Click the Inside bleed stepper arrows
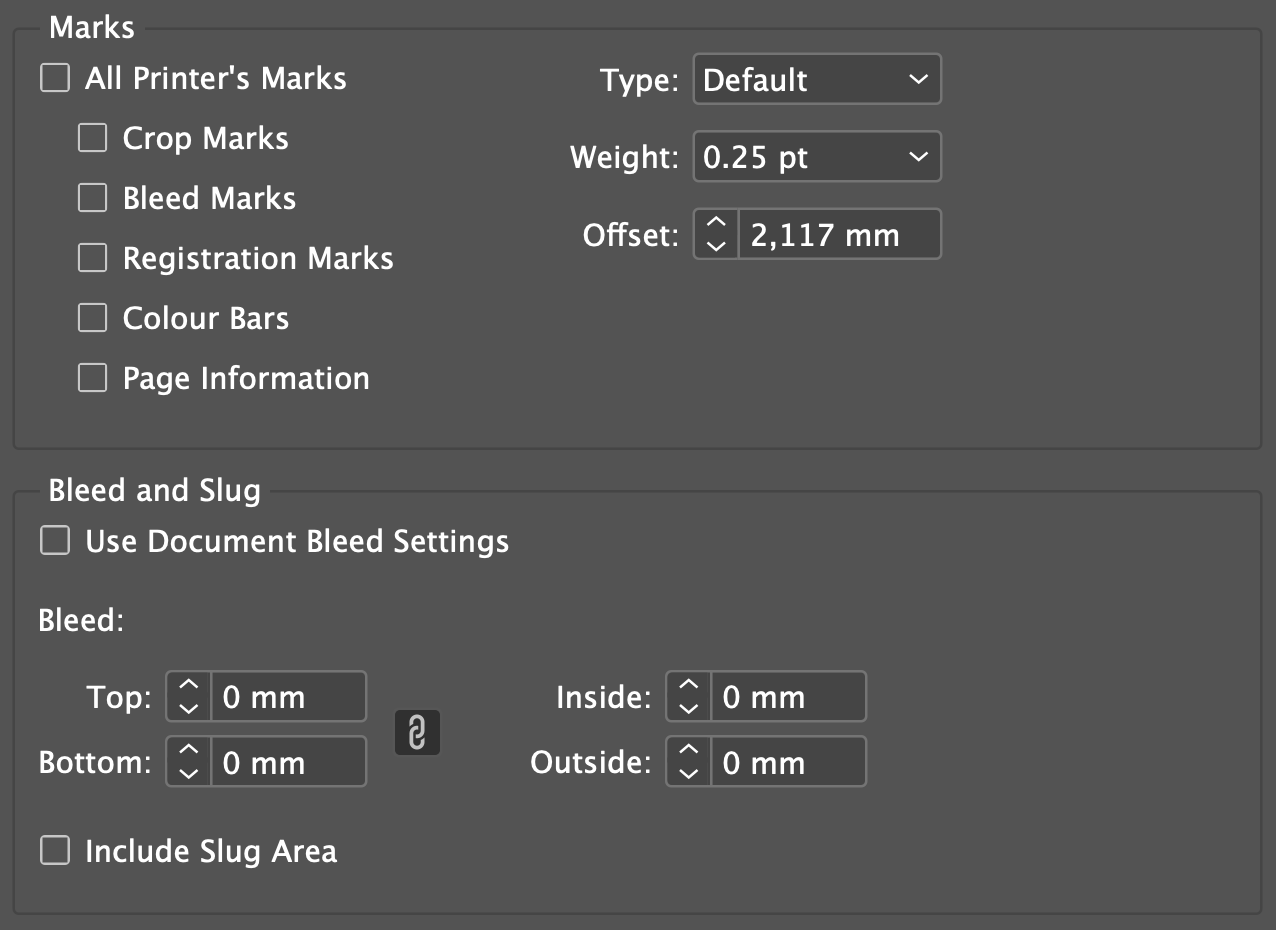 tap(689, 697)
